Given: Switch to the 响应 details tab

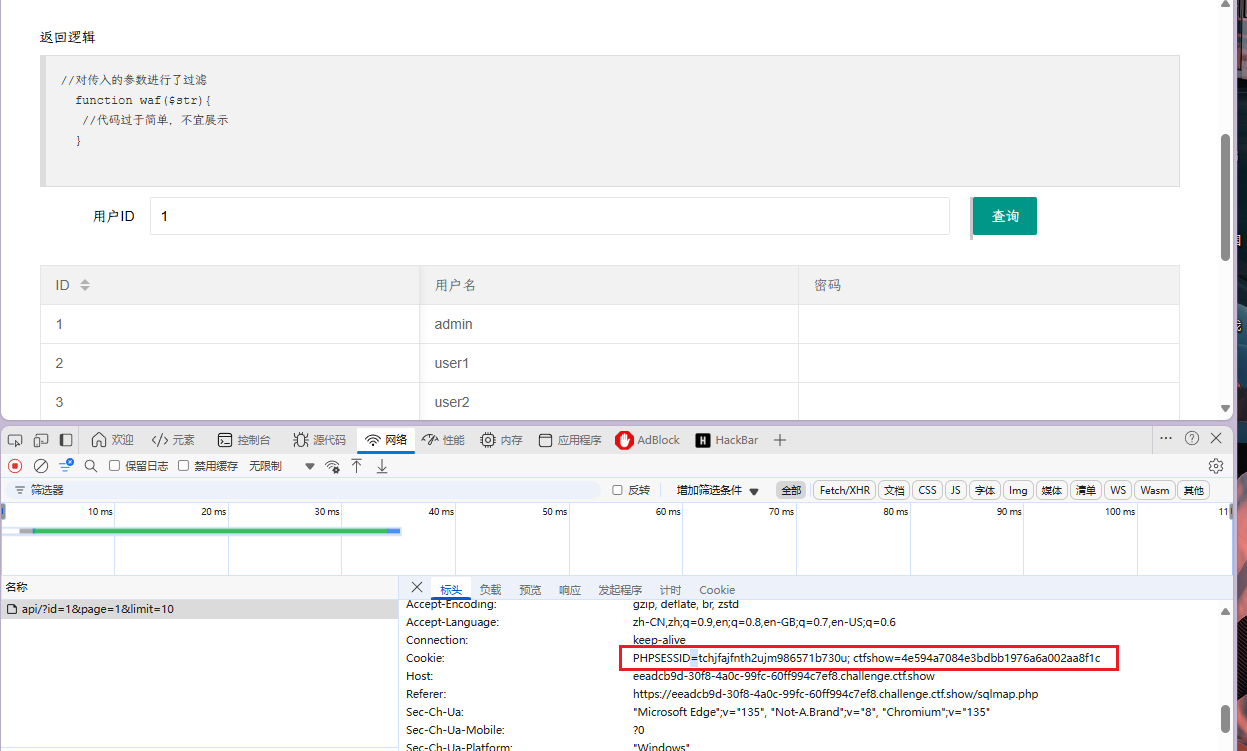Looking at the screenshot, I should click(570, 590).
